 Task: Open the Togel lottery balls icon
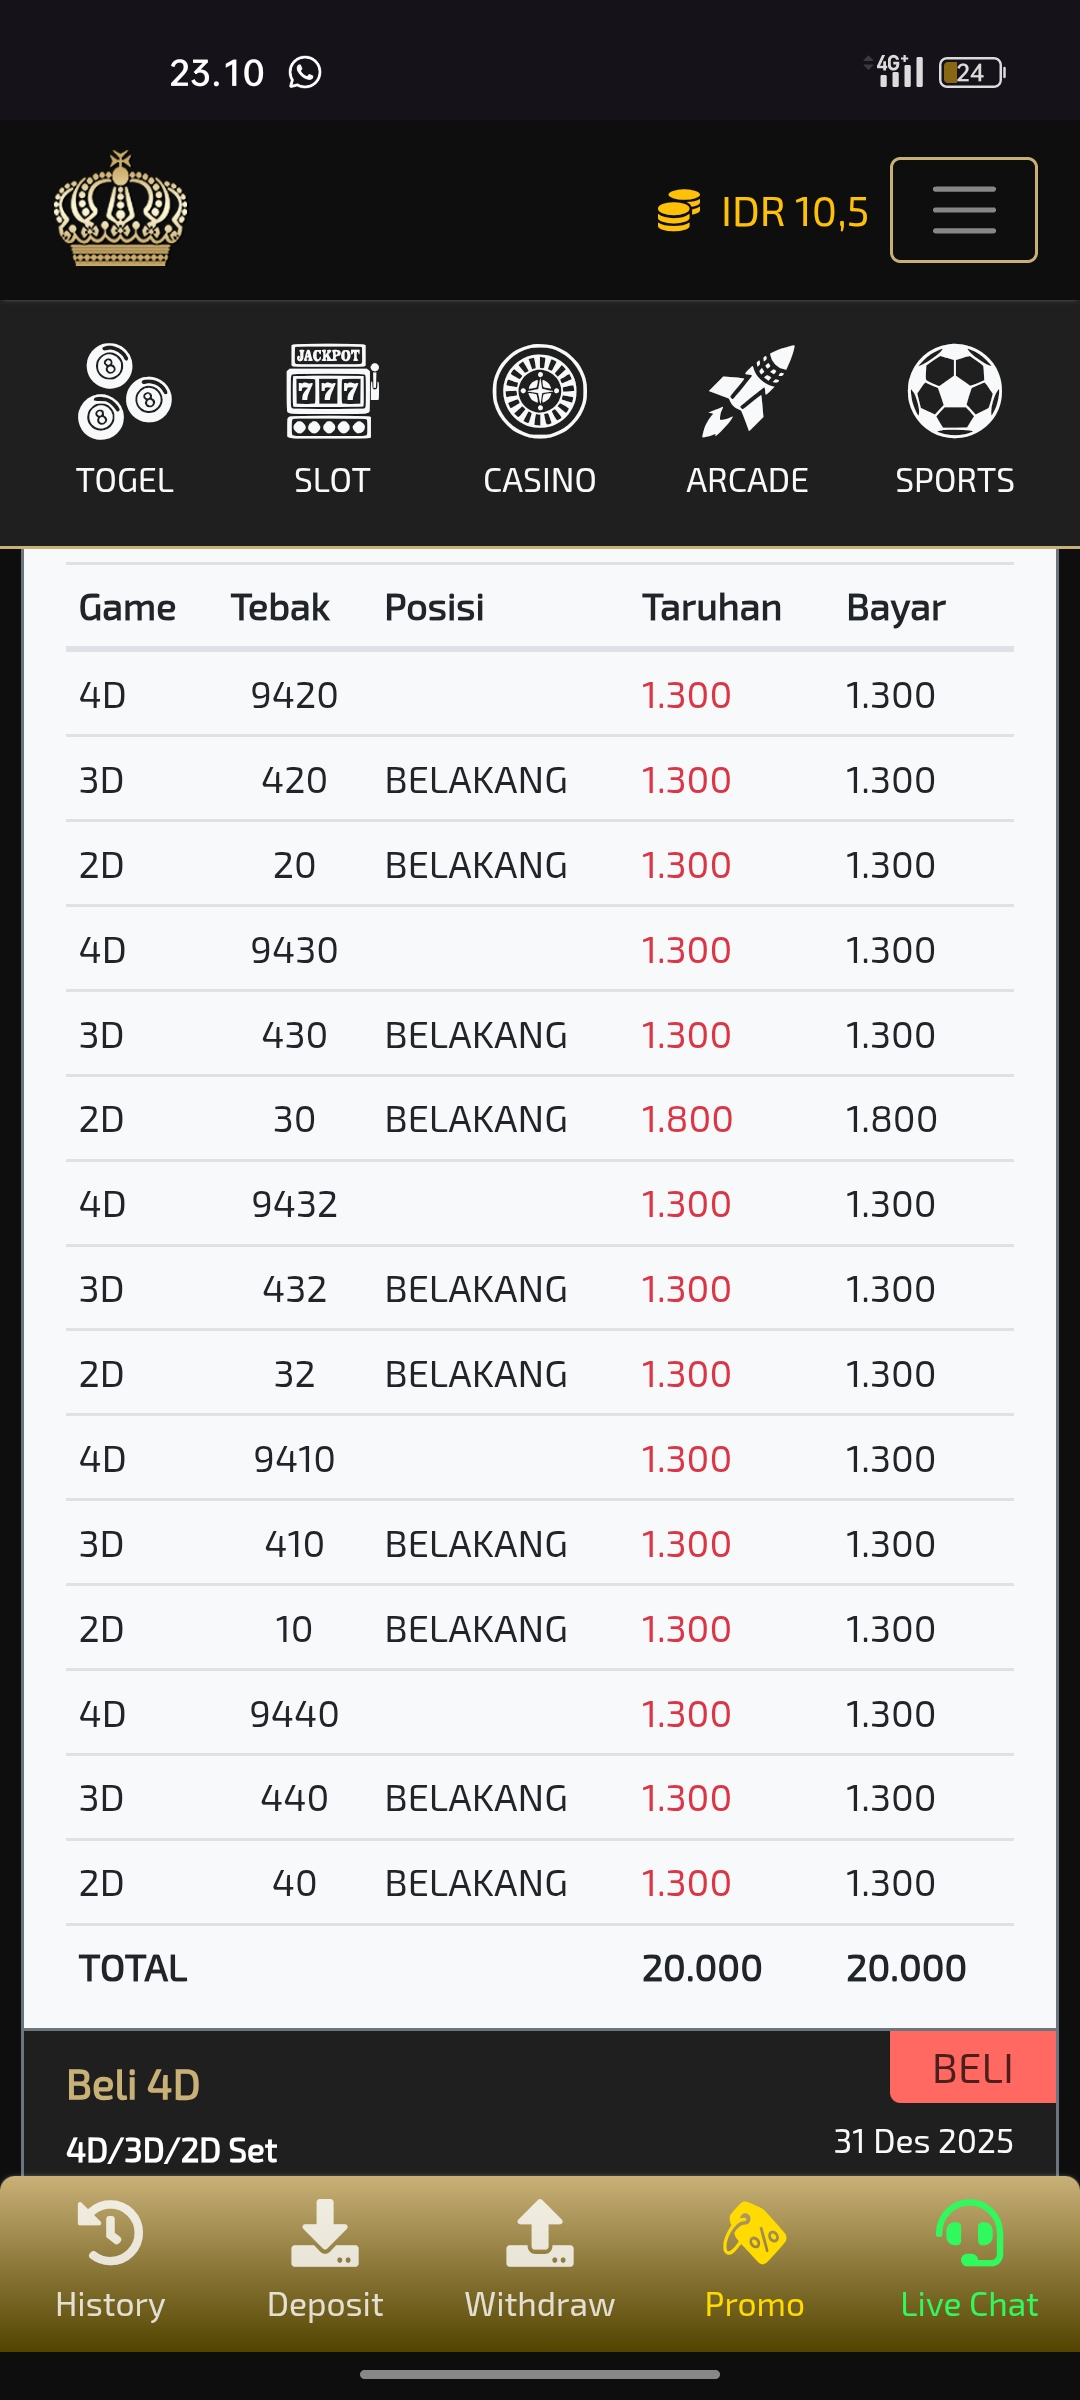[x=125, y=392]
